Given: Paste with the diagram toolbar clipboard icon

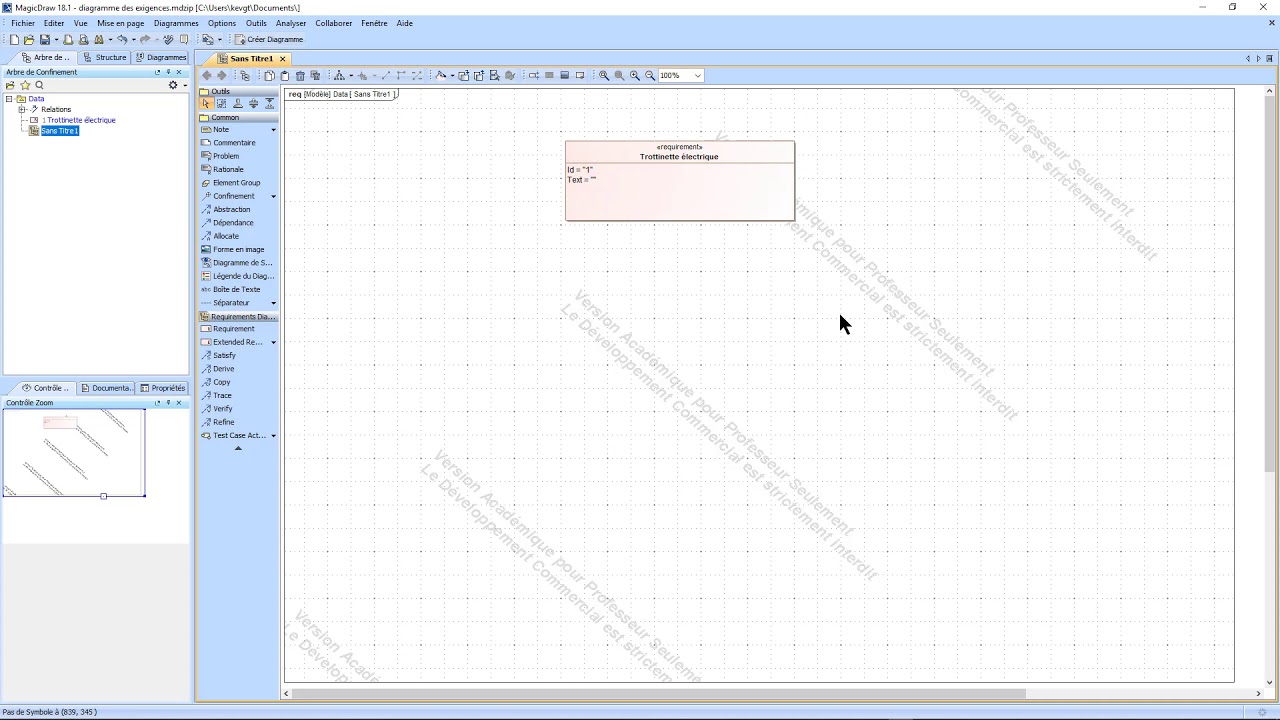Looking at the screenshot, I should point(284,75).
